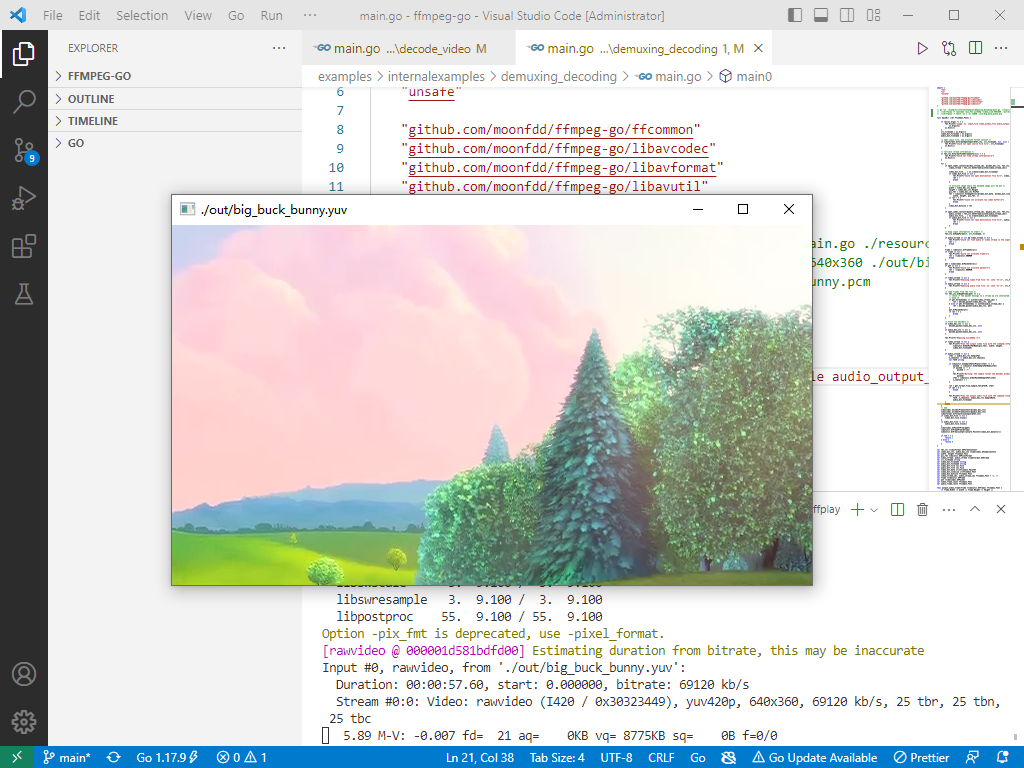Click Prettier status bar item
1024x768 pixels.
click(921, 758)
